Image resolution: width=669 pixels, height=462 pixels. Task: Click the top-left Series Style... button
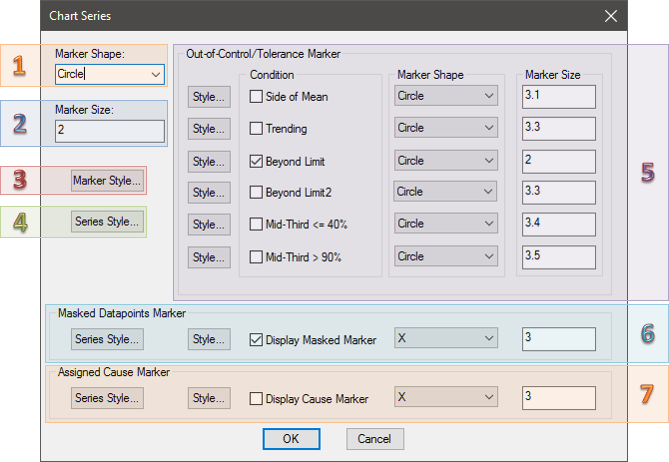[107, 222]
